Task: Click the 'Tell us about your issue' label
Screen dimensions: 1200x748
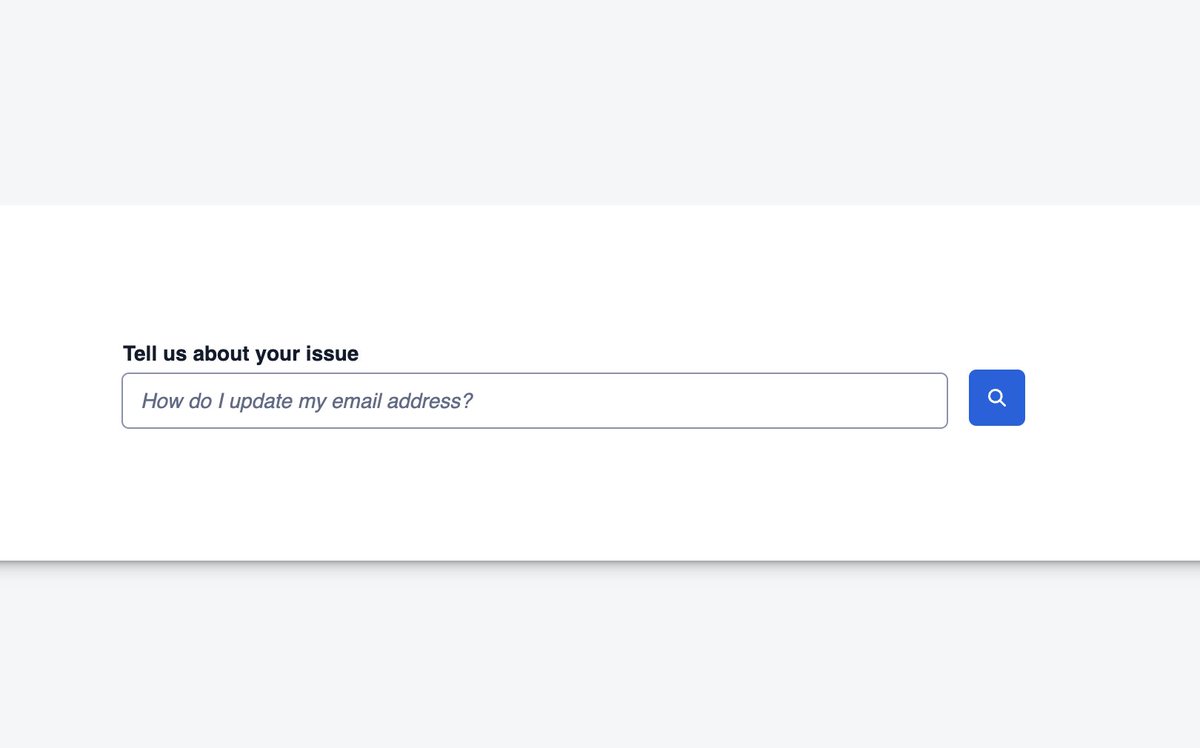Action: coord(240,353)
